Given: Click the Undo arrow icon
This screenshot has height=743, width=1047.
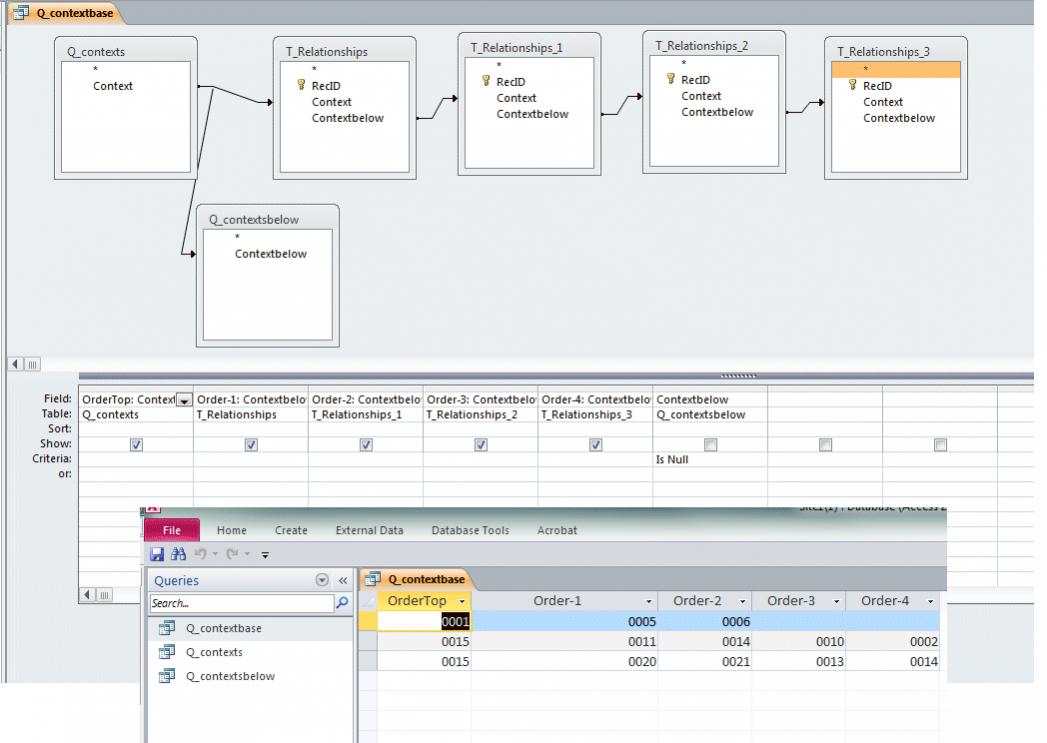Looking at the screenshot, I should (x=200, y=554).
